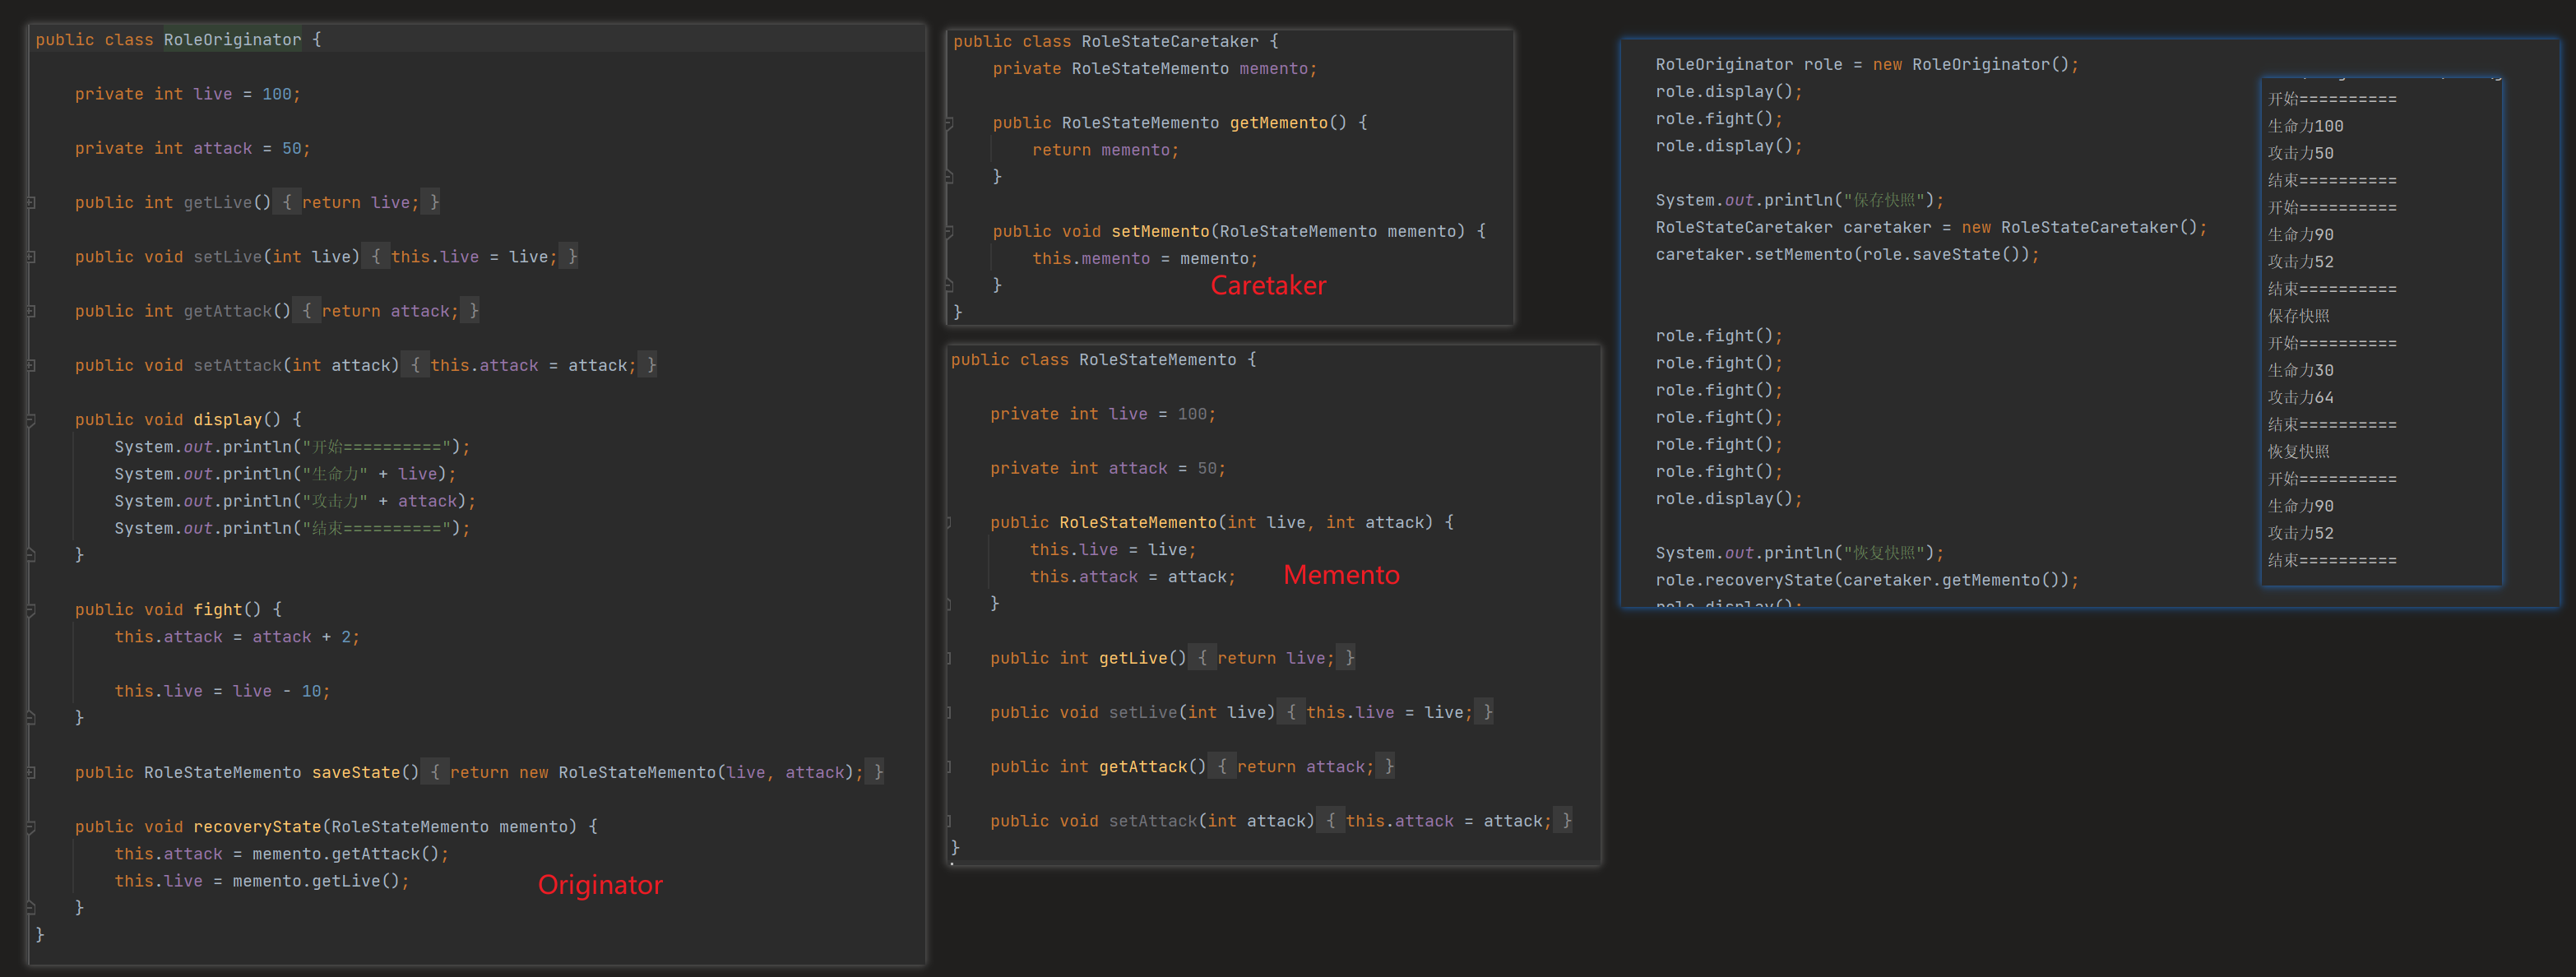Image resolution: width=2576 pixels, height=977 pixels.
Task: Click 'role.recoveryState(caretaker.getMemento());' line
Action: click(1867, 580)
